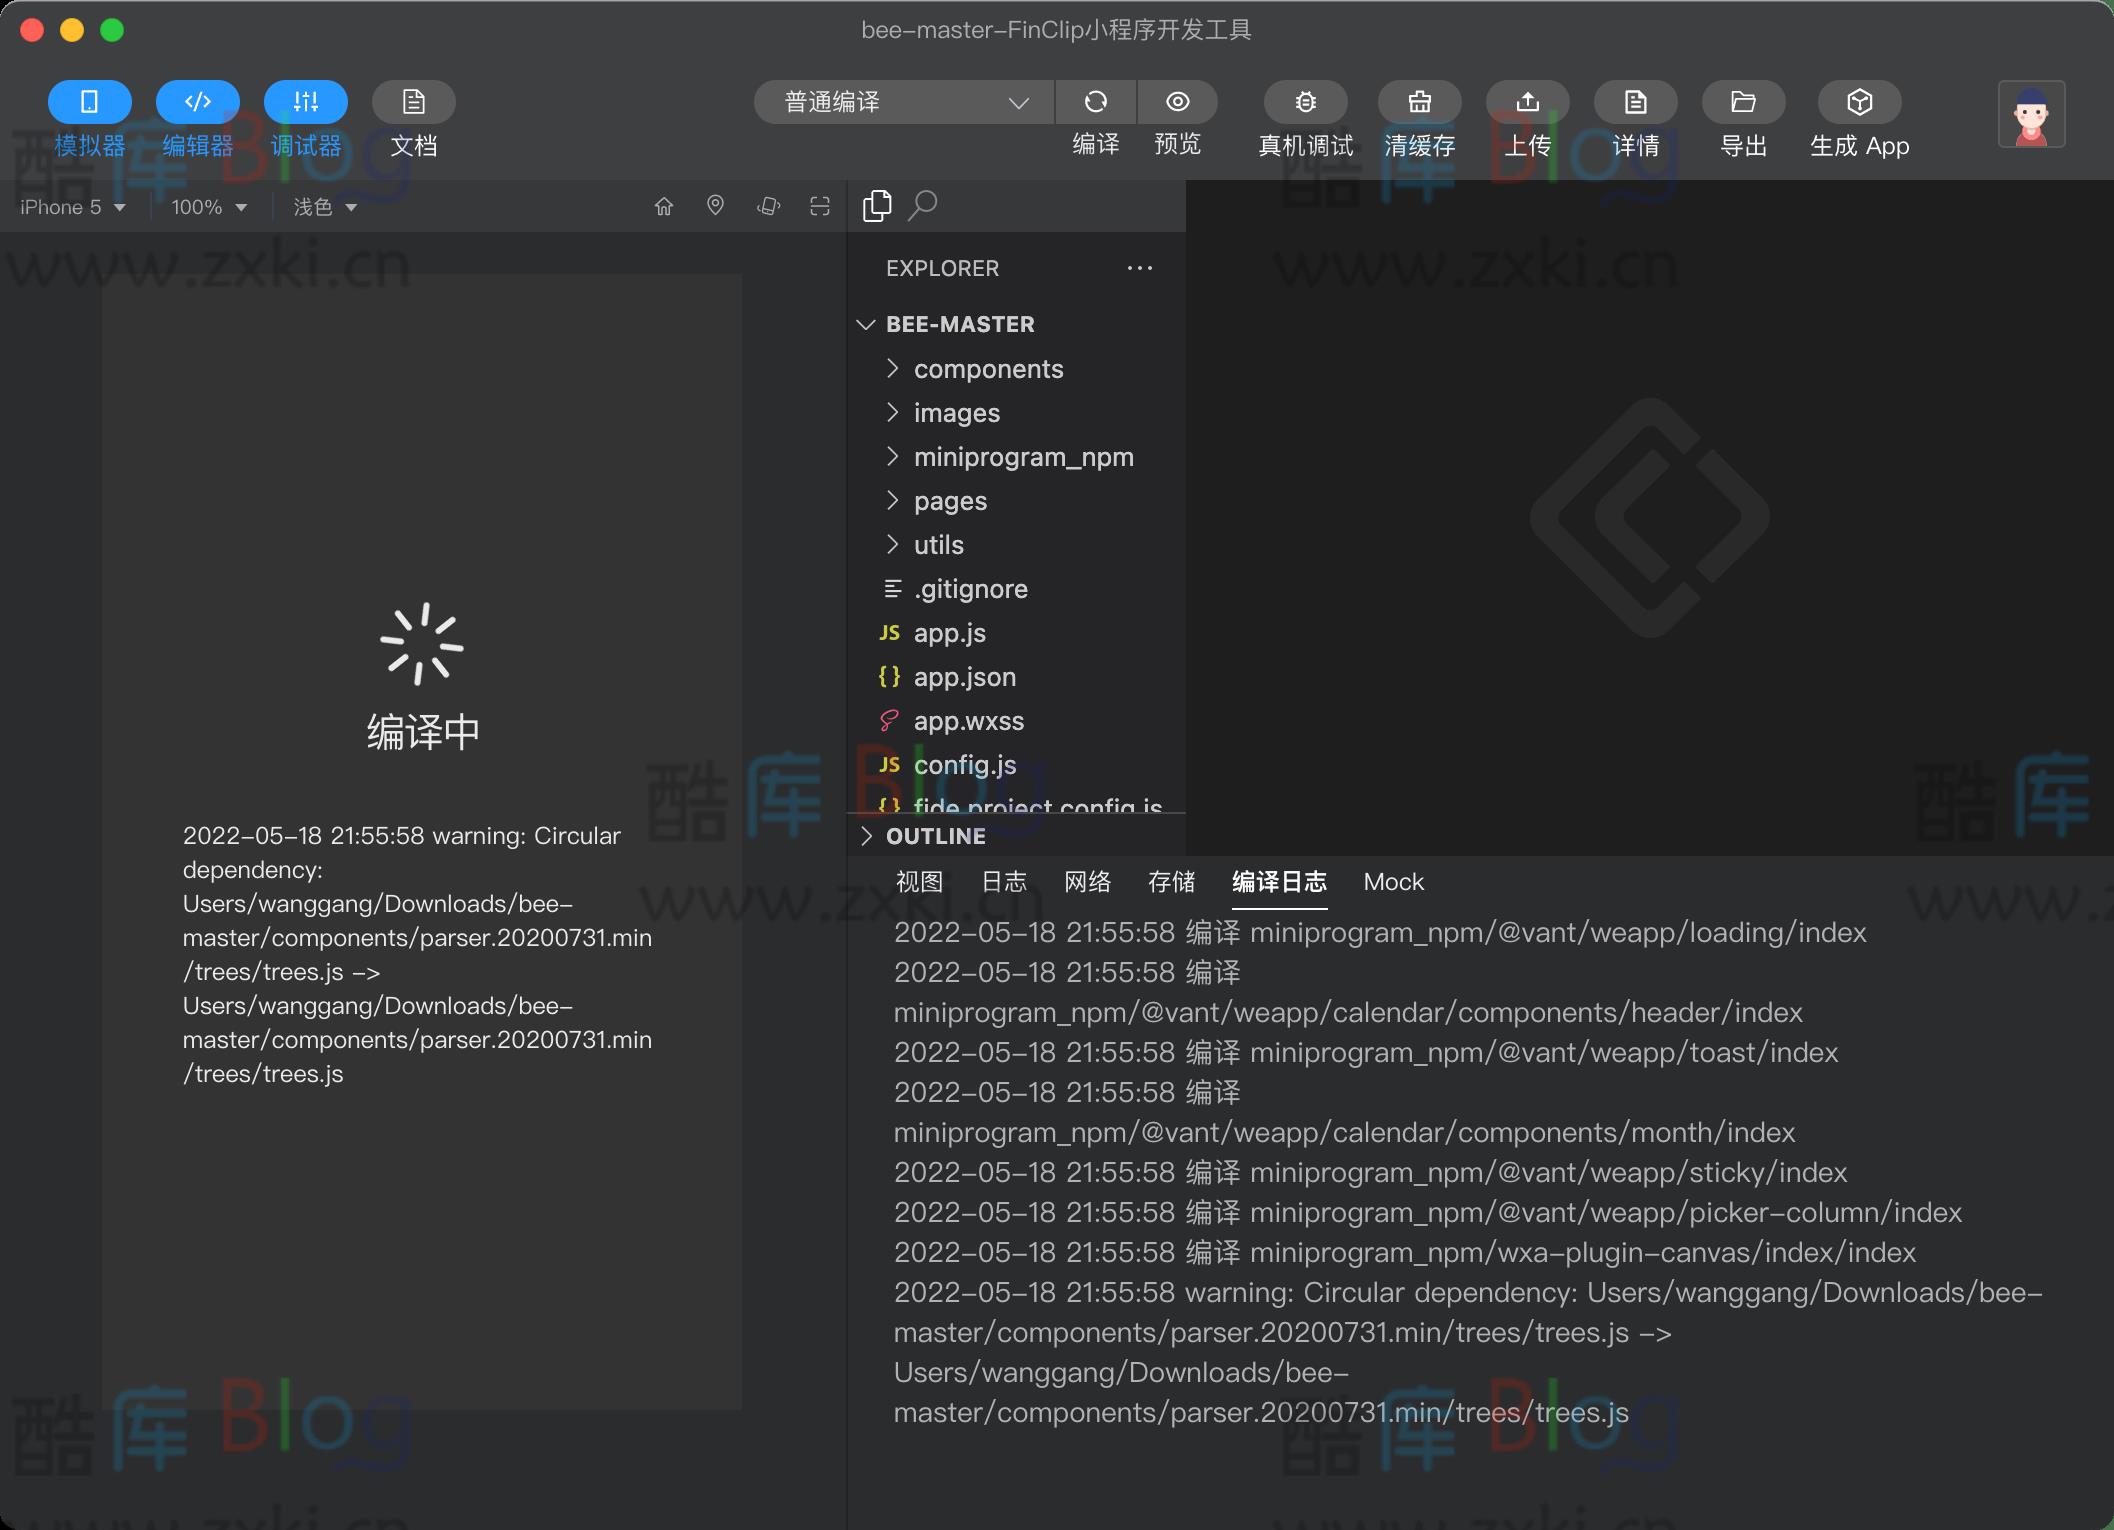Viewport: 2114px width, 1530px height.
Task: Collapse the BEE-MASTER project tree
Action: click(866, 324)
